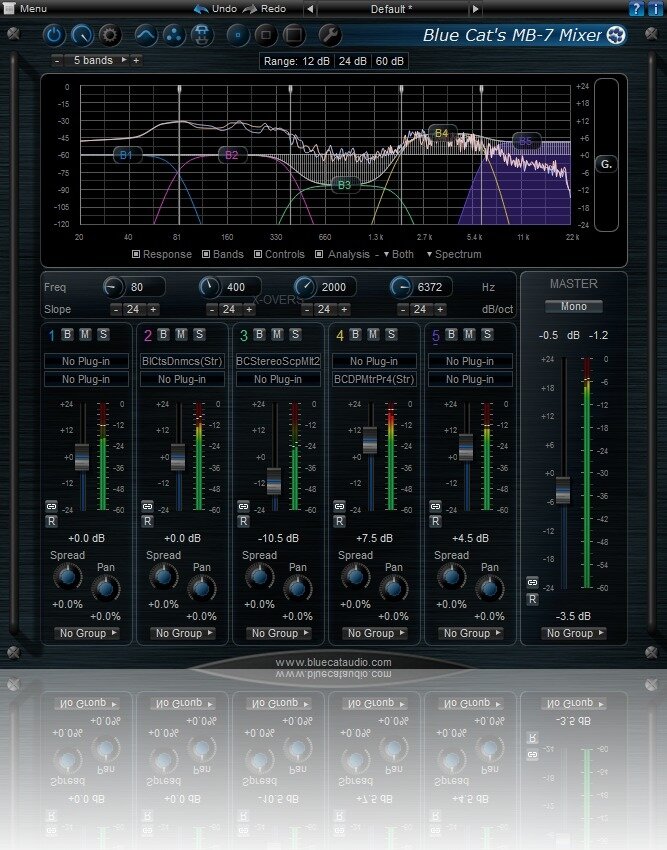667x850 pixels.
Task: Toggle the Analysis checkbox
Action: click(319, 254)
